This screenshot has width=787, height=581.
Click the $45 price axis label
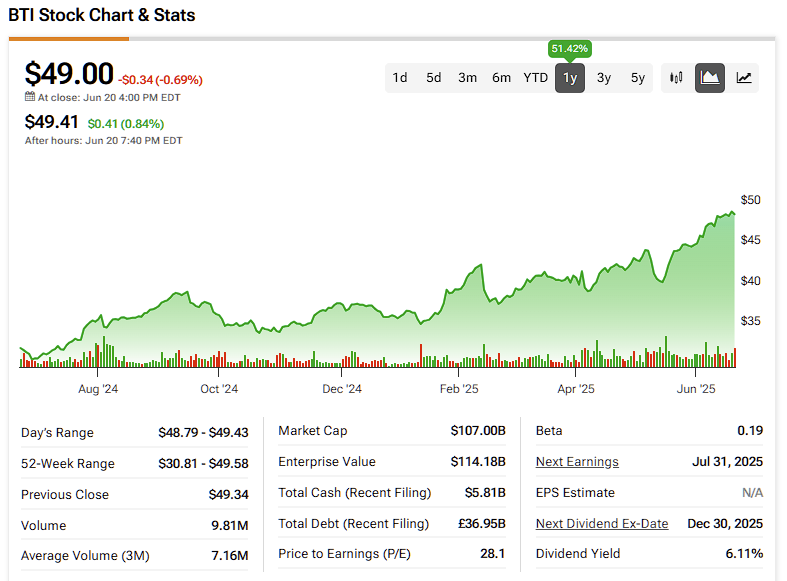(x=750, y=240)
